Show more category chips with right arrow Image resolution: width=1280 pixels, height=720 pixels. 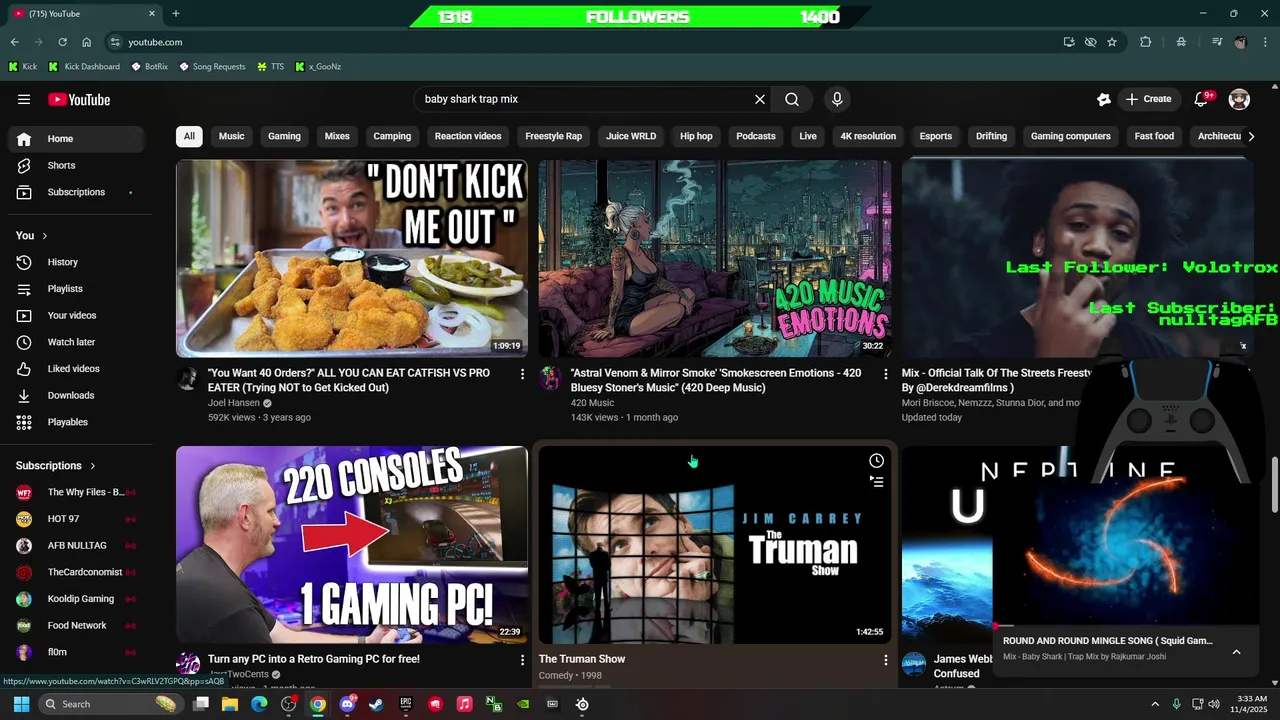[x=1251, y=136]
